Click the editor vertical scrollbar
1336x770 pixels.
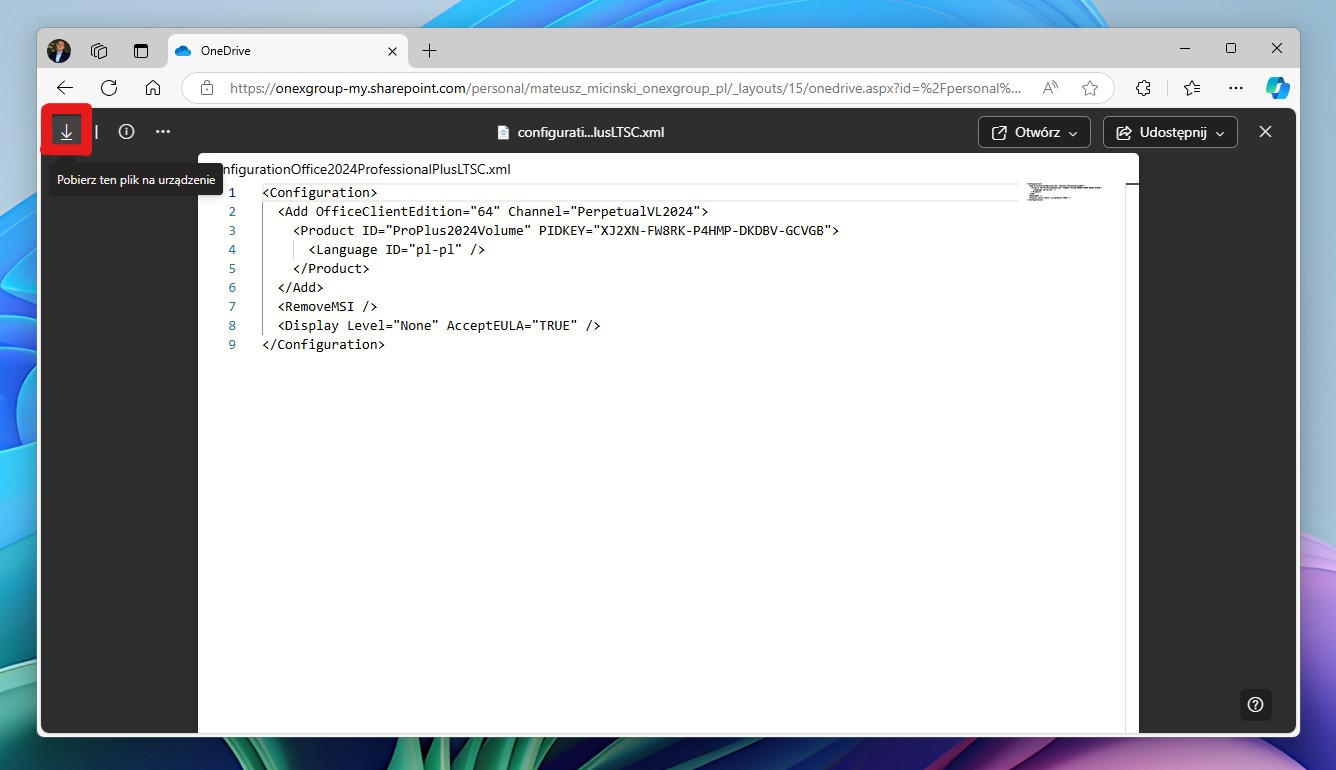(1132, 457)
